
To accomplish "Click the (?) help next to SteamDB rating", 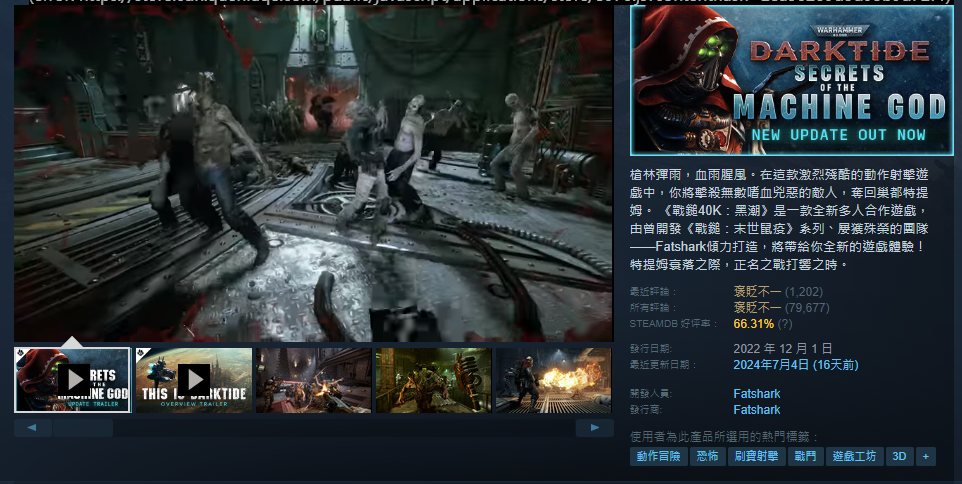I will coord(785,323).
